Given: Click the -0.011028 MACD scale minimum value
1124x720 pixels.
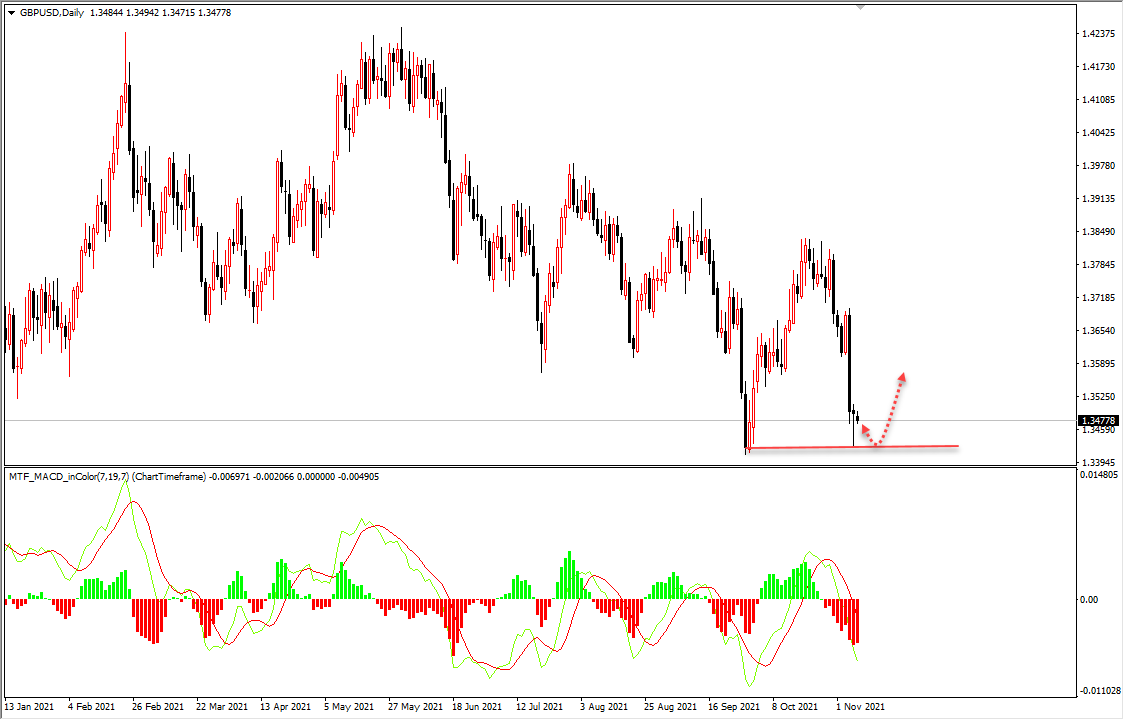Looking at the screenshot, I should pyautogui.click(x=1100, y=691).
